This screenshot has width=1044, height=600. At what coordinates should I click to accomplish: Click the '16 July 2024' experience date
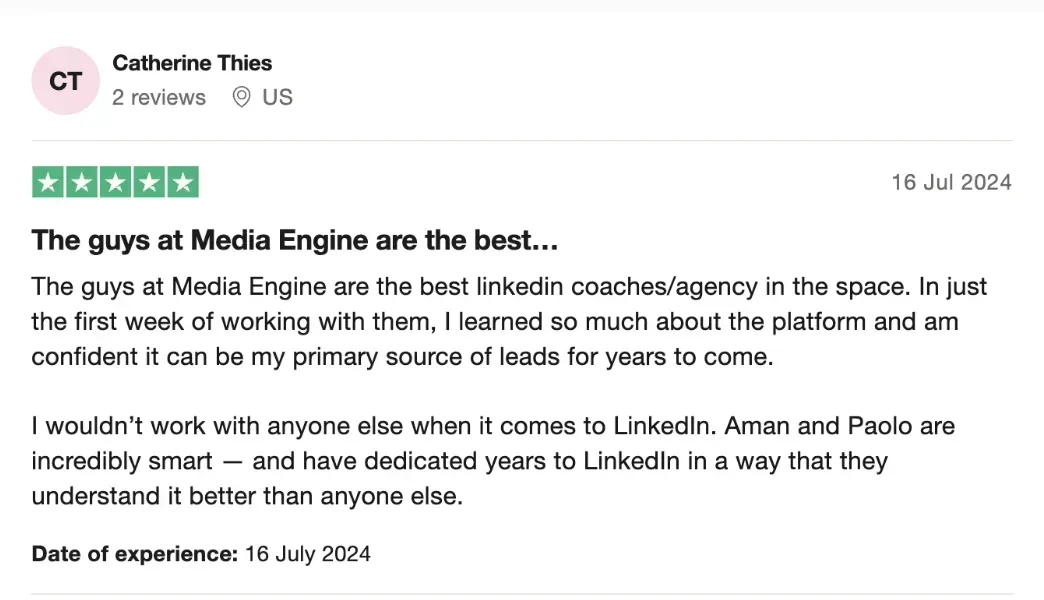pos(308,553)
